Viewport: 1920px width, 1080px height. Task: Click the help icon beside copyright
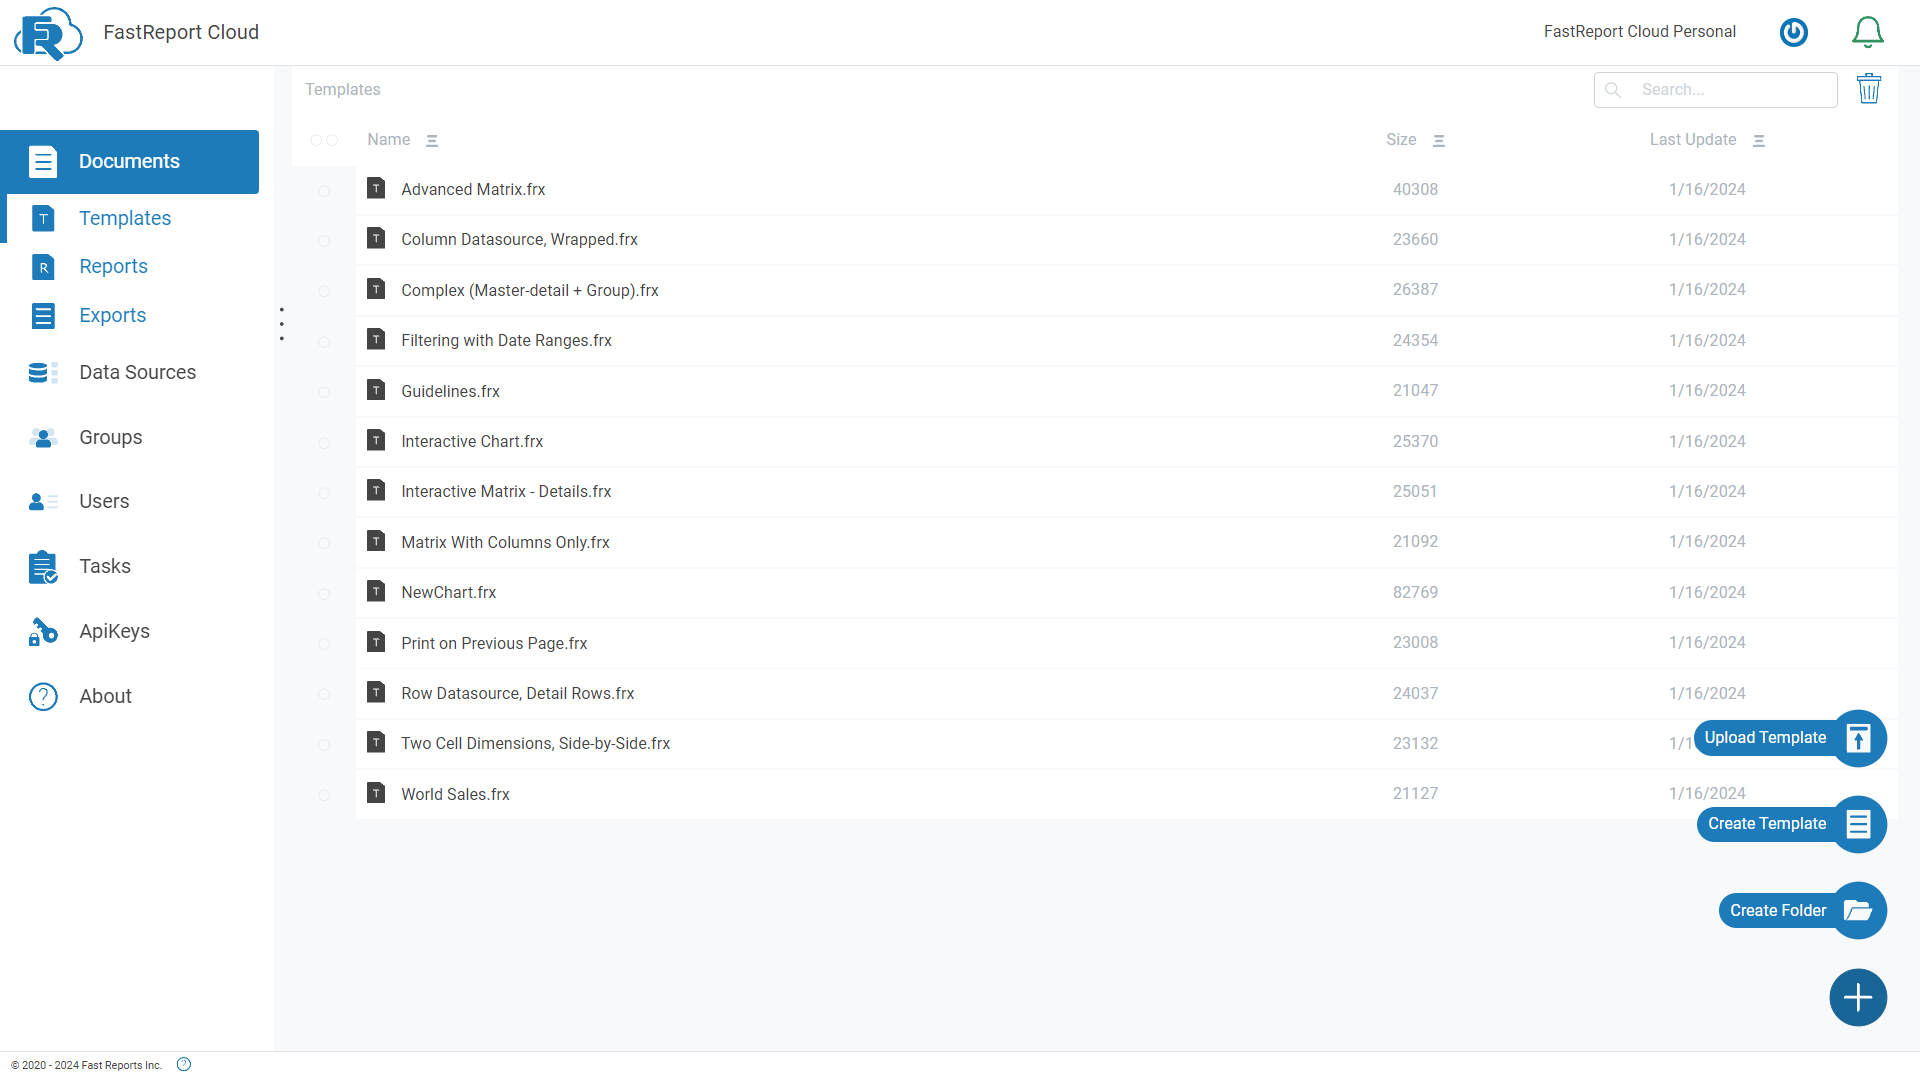(x=184, y=1064)
